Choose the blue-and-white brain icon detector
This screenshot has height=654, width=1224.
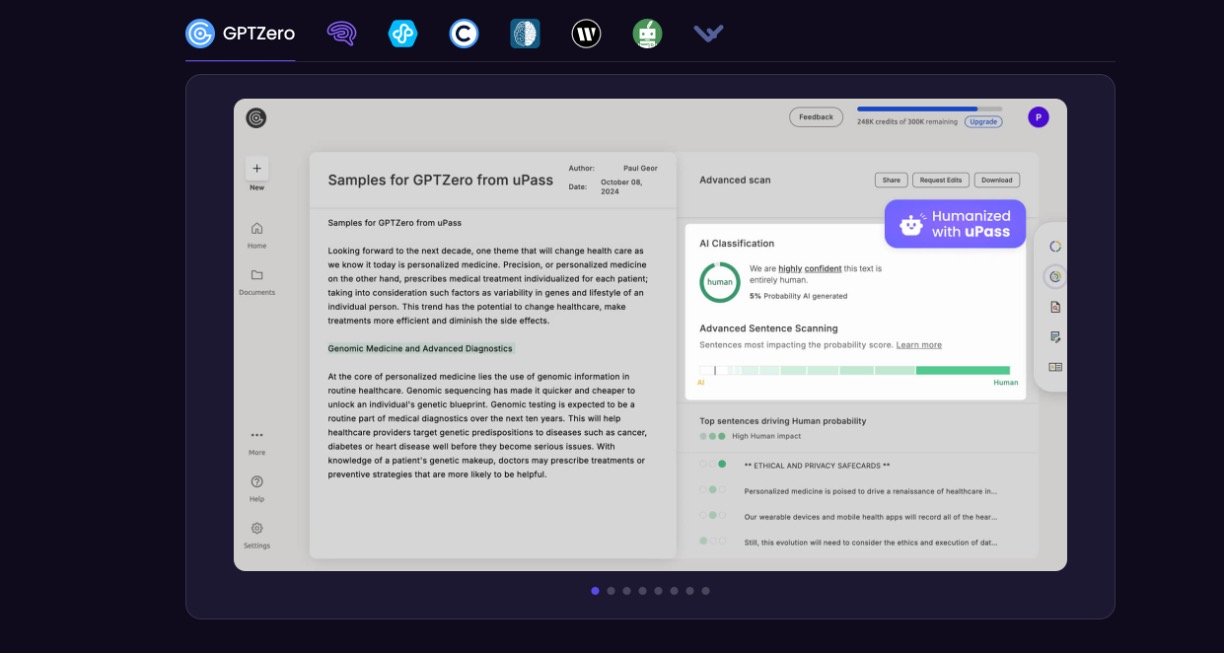tap(525, 34)
